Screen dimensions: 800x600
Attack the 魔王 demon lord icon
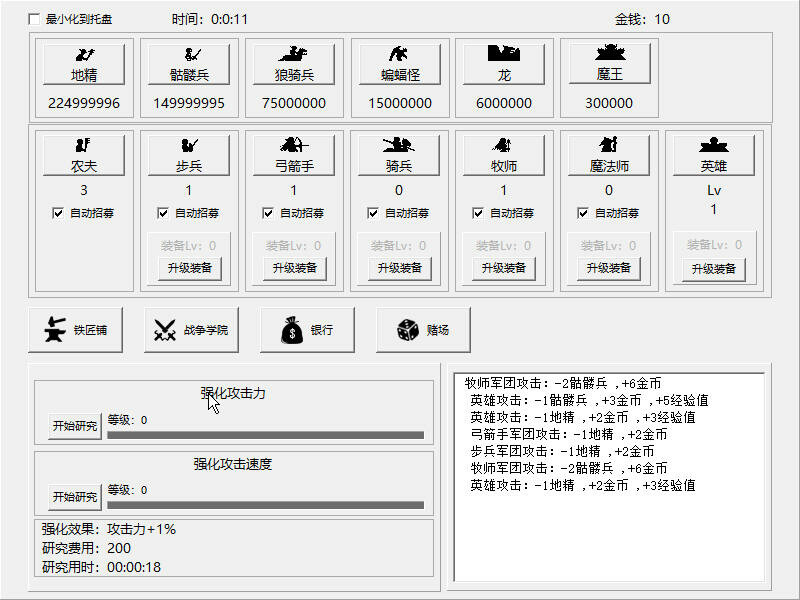[608, 61]
